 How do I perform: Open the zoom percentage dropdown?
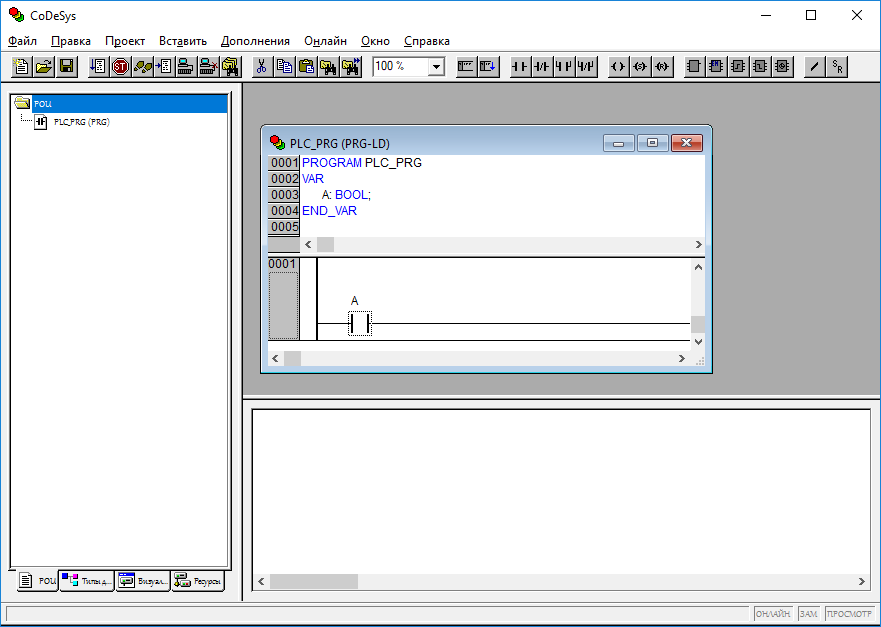pyautogui.click(x=436, y=67)
